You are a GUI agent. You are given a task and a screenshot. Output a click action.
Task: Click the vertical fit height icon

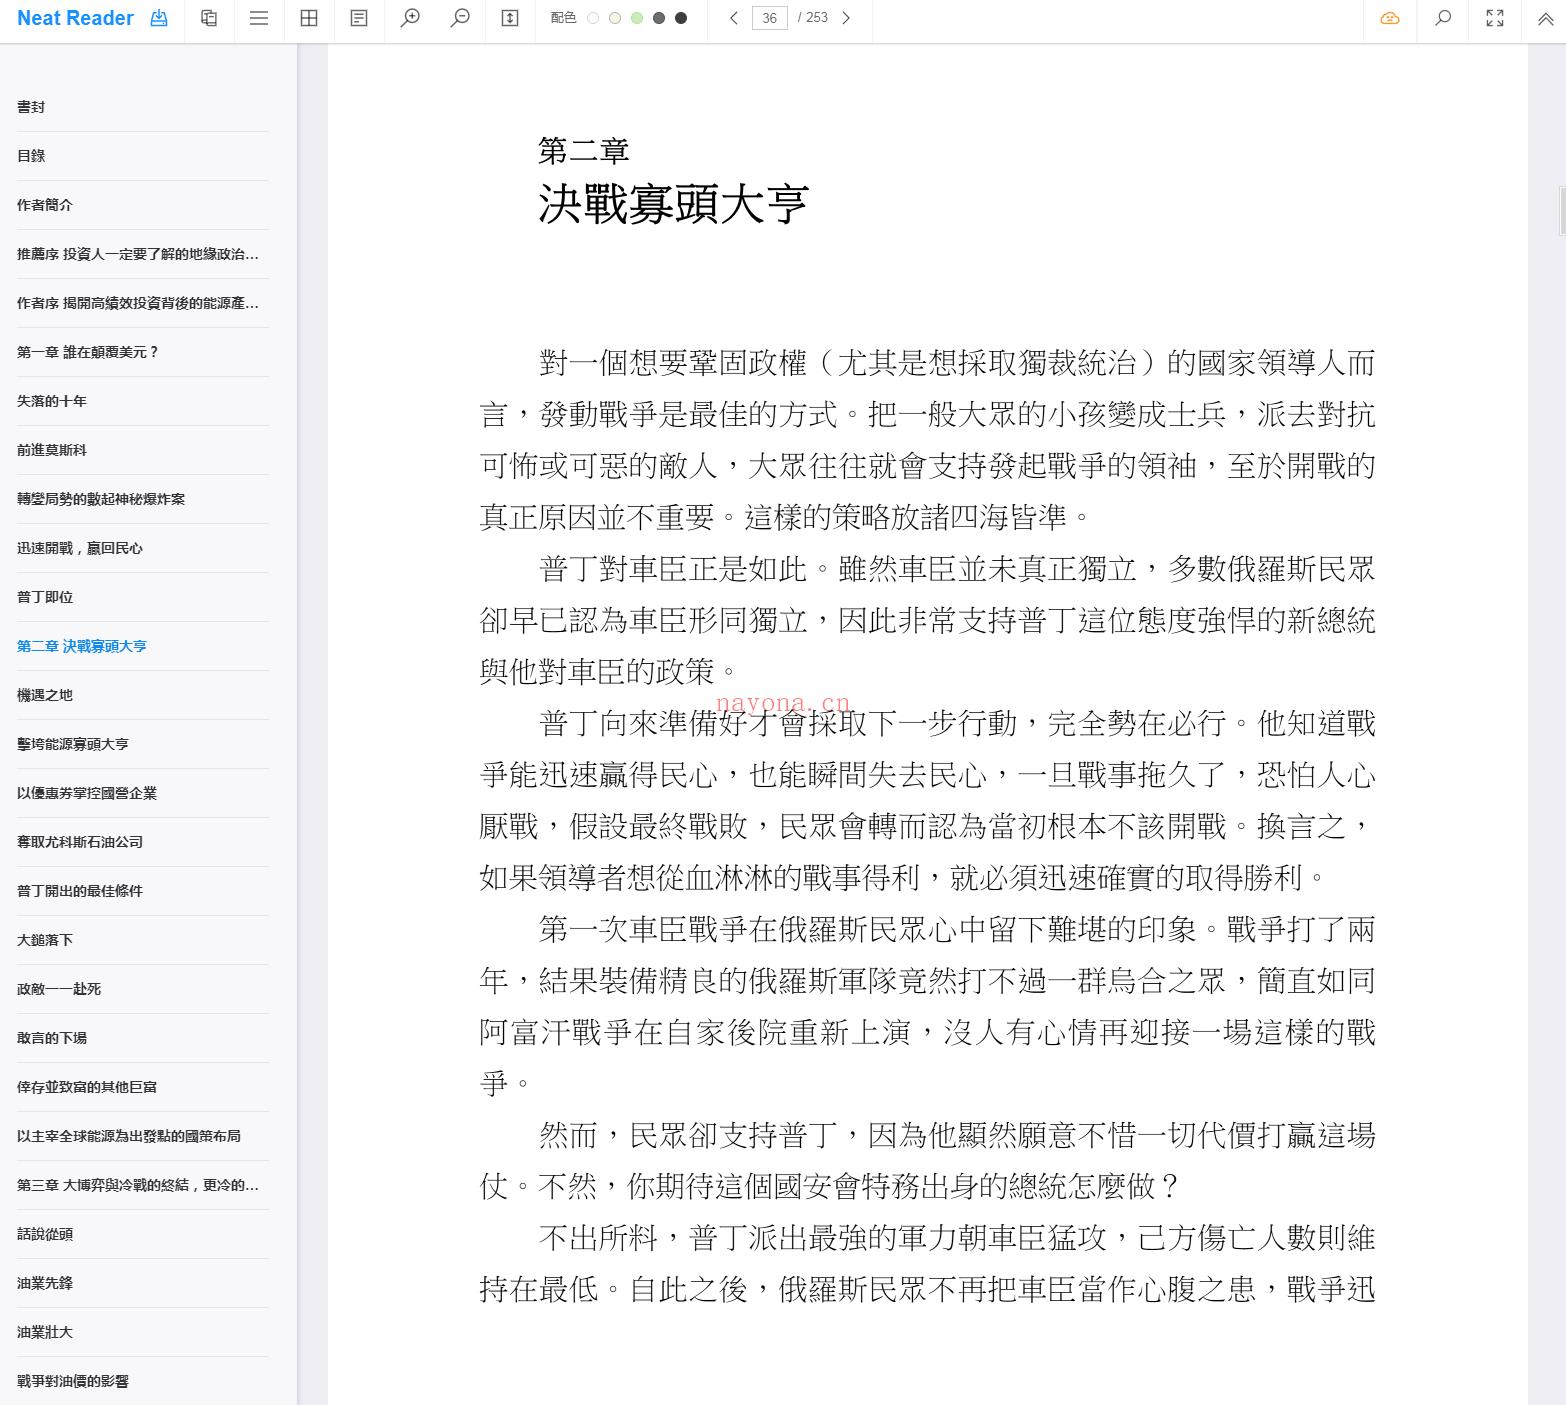coord(510,18)
